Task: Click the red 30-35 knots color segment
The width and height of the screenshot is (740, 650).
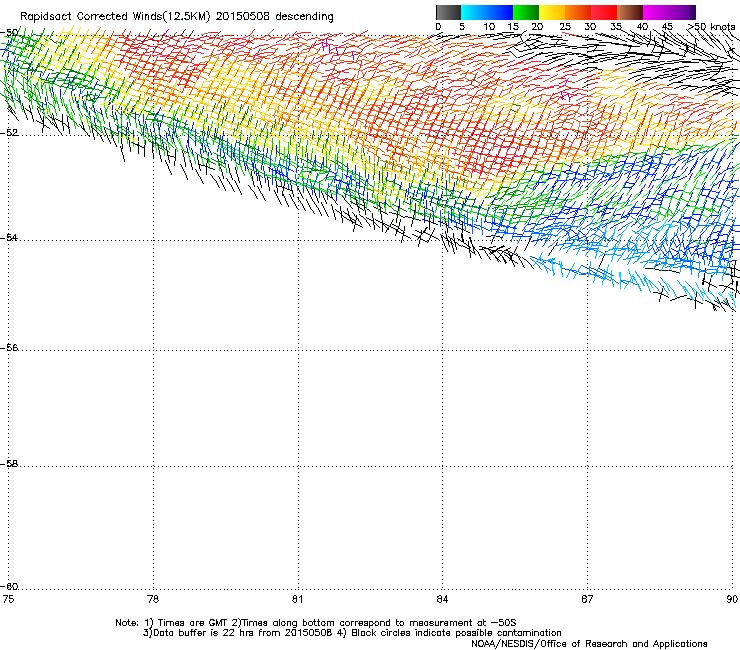Action: [x=604, y=12]
